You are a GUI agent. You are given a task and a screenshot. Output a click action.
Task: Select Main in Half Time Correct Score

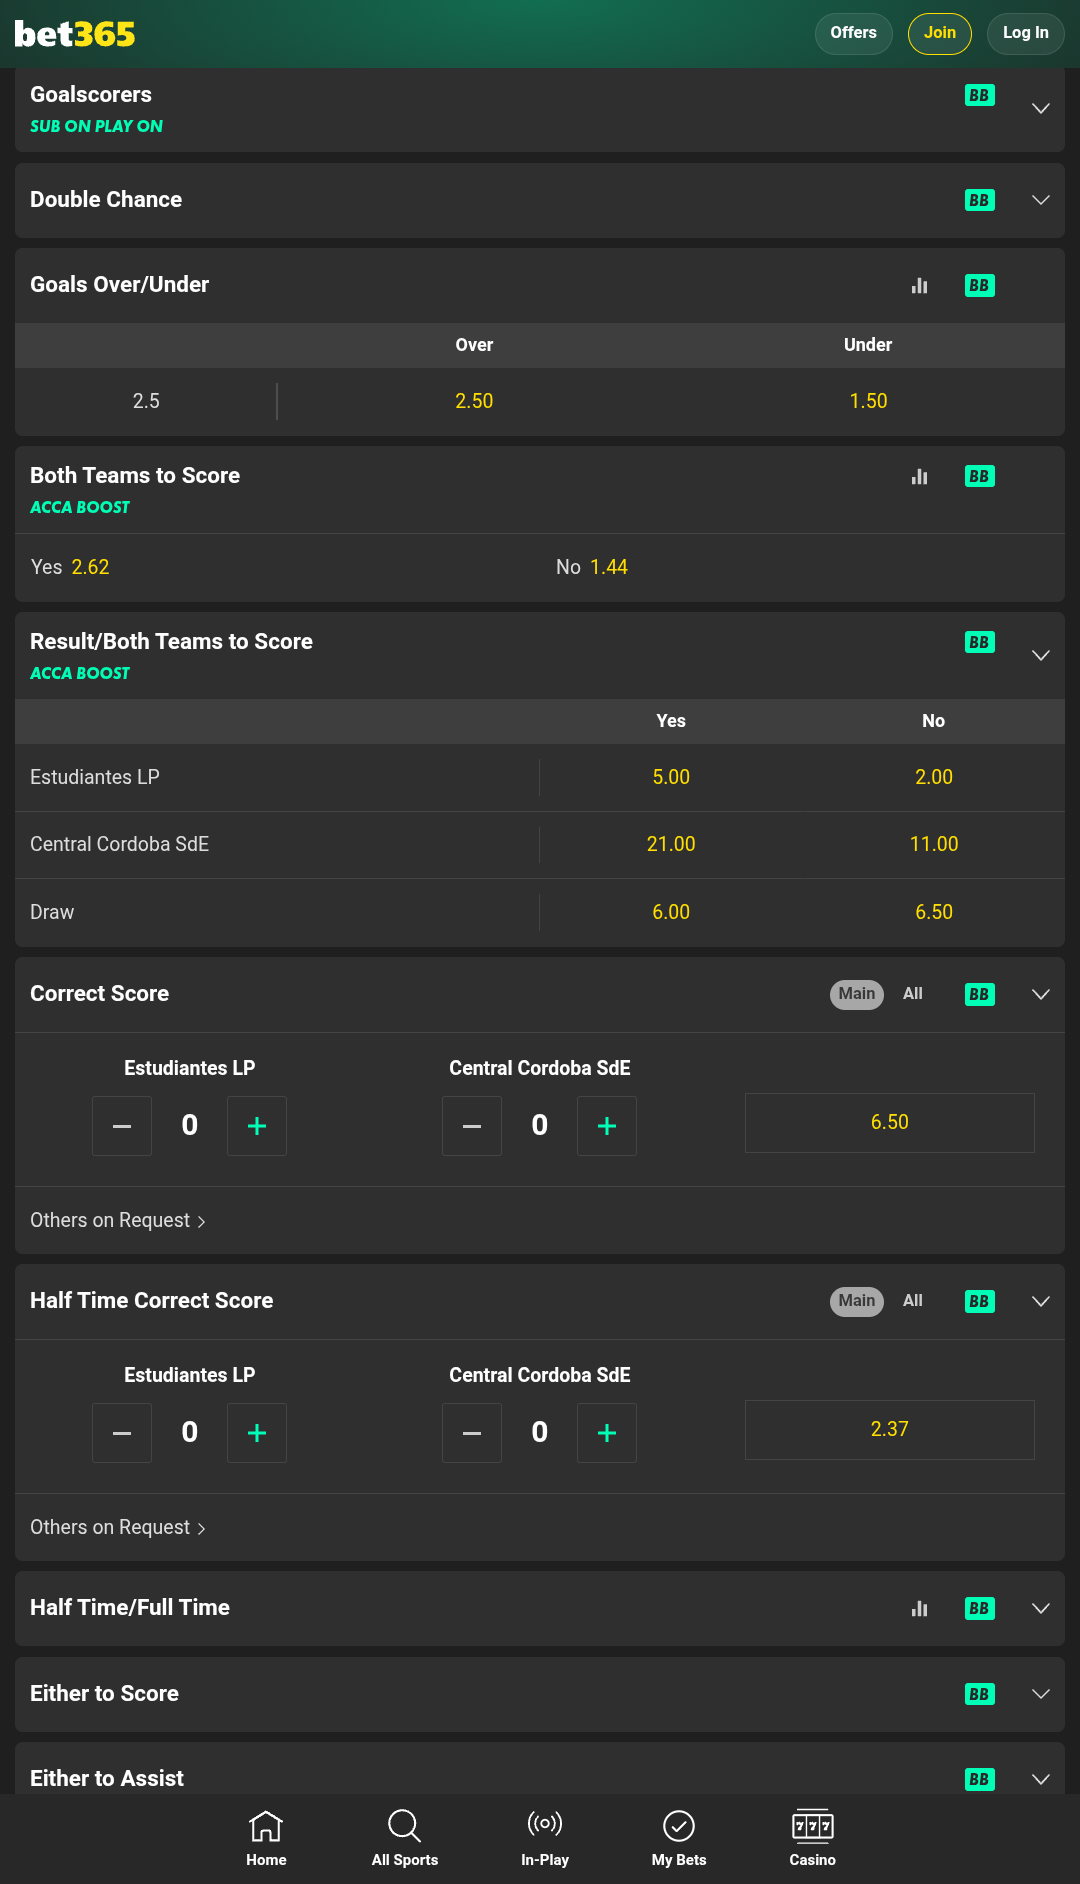[x=857, y=1301]
